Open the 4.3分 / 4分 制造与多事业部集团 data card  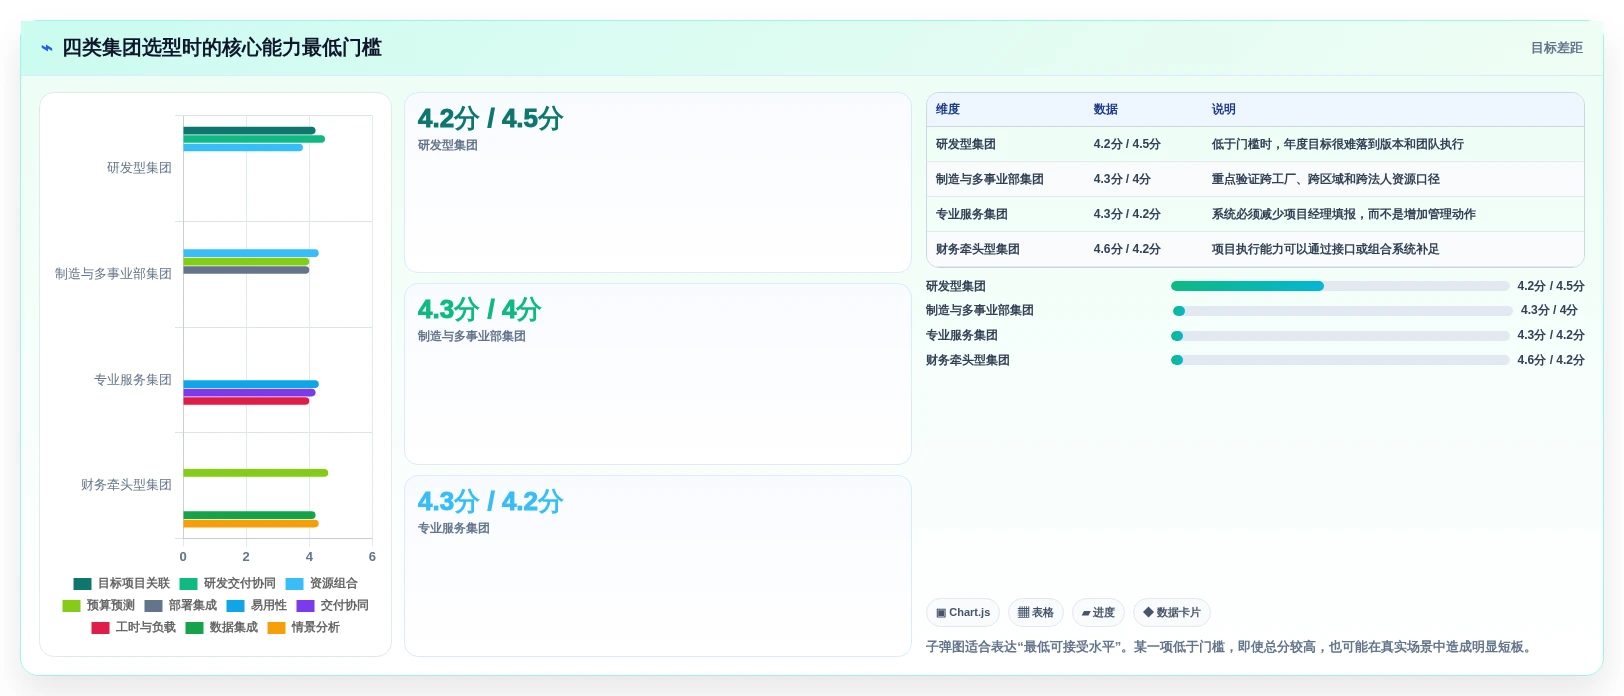click(658, 374)
